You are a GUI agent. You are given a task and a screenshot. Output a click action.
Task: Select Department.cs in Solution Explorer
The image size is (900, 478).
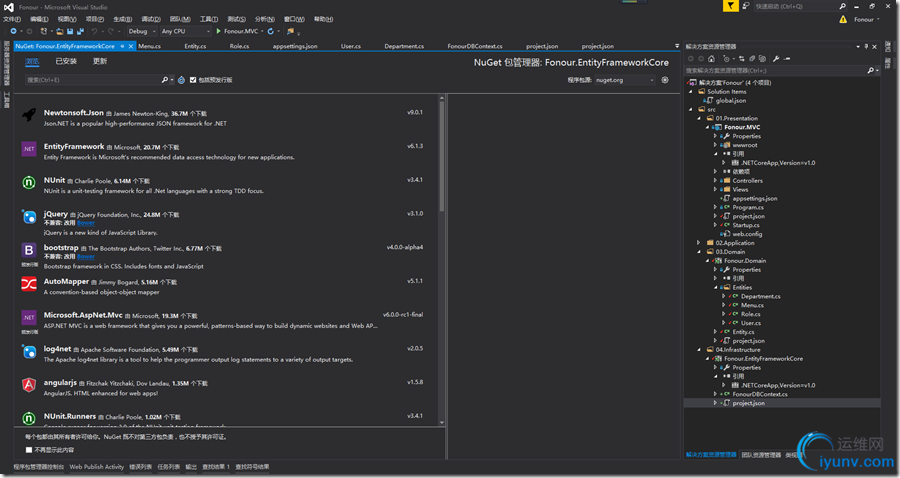(761, 297)
